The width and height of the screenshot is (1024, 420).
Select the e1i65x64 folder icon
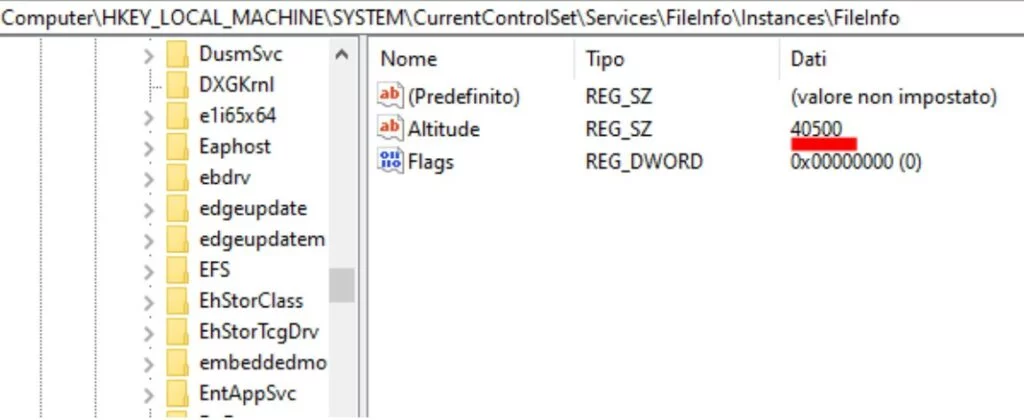pos(178,116)
